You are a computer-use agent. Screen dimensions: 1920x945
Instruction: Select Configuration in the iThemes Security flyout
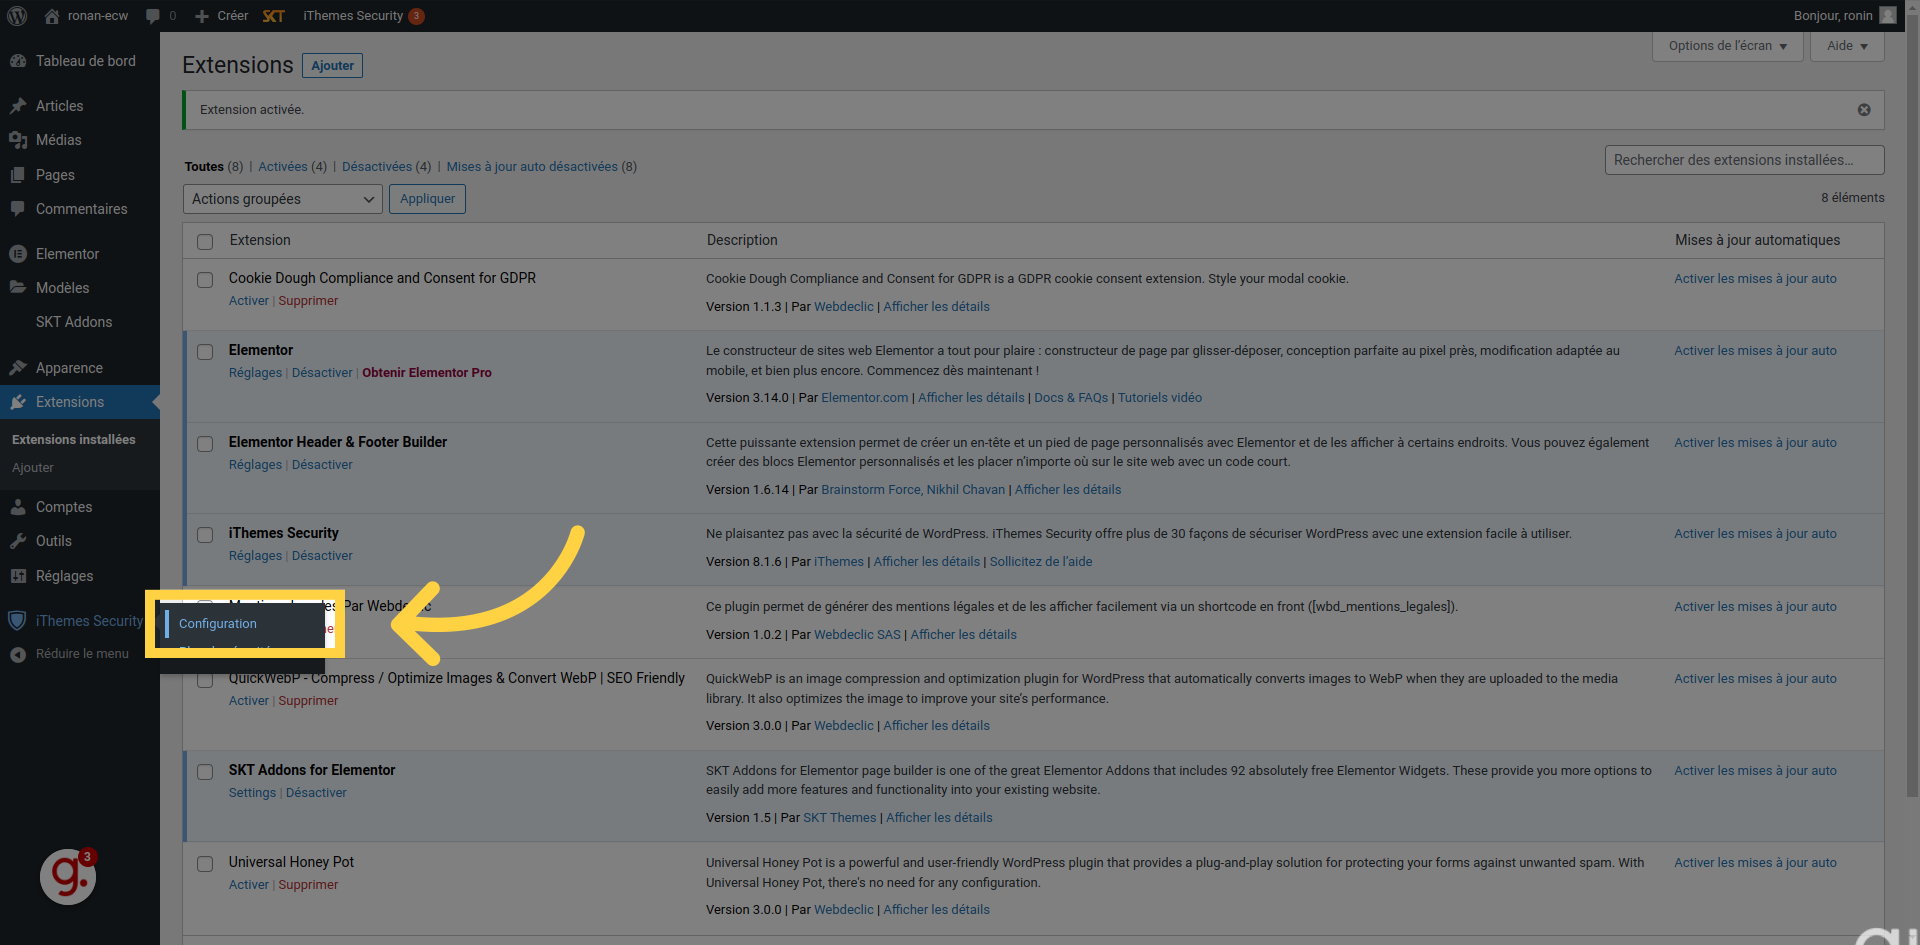(x=218, y=623)
